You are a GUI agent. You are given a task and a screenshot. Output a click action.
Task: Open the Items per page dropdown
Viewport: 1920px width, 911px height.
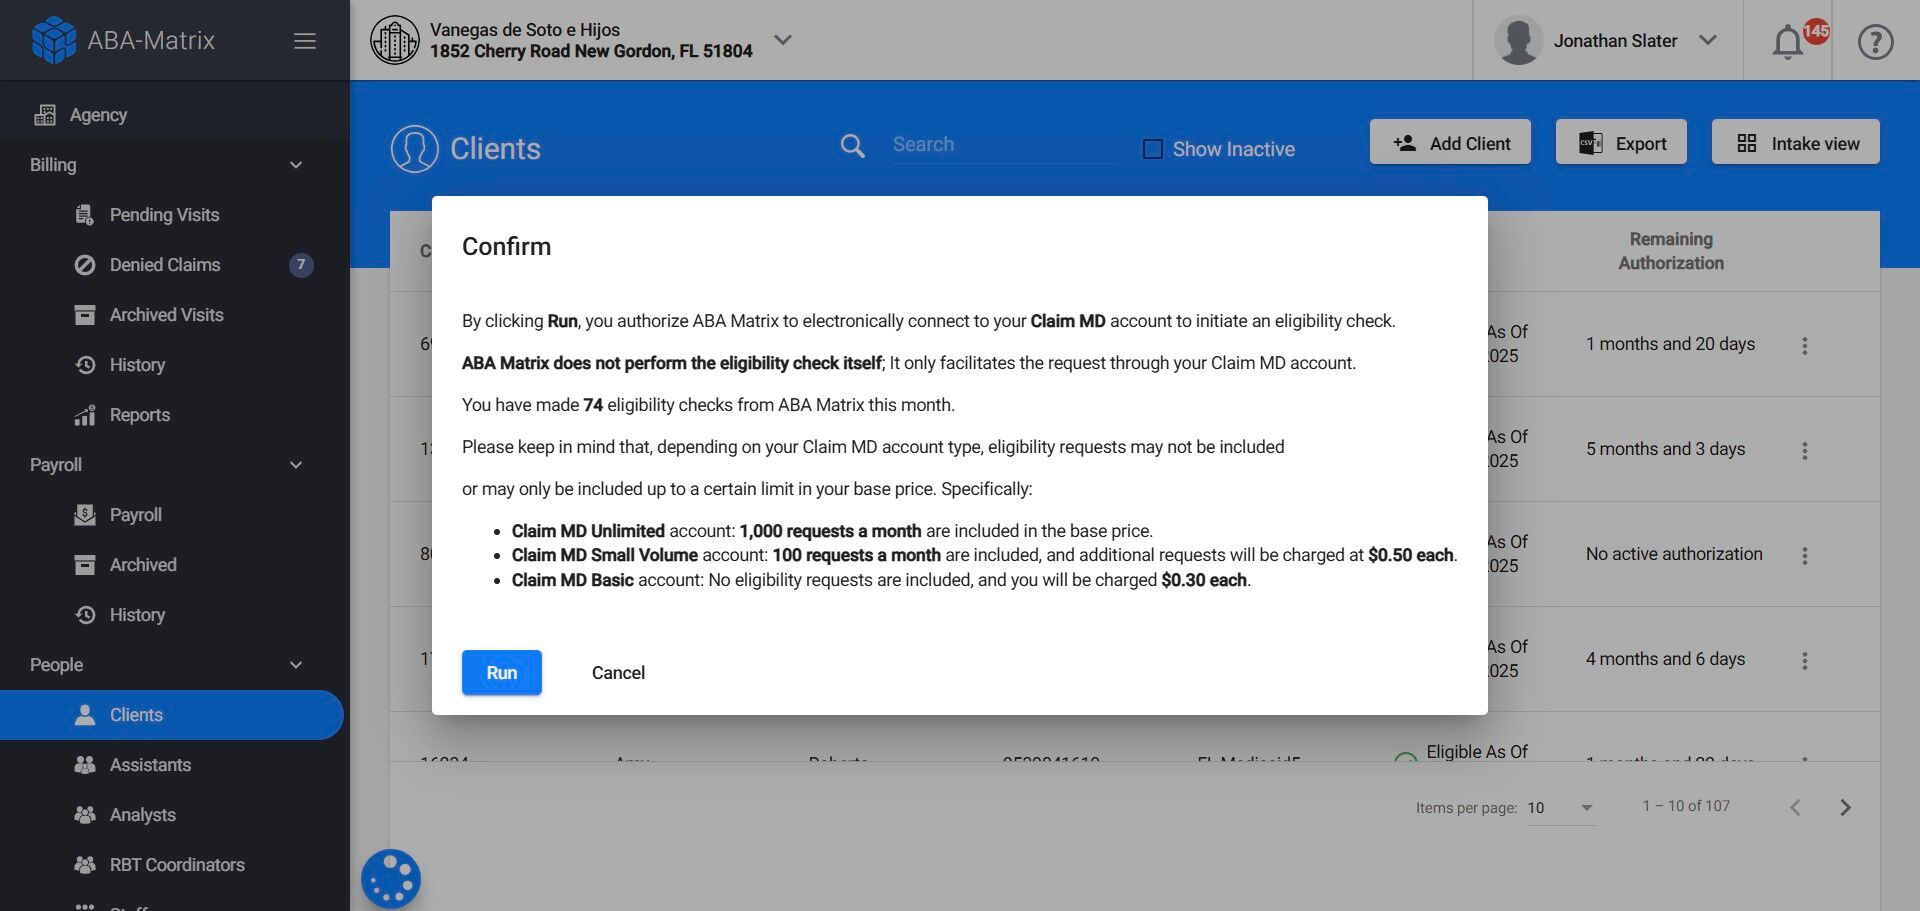pos(1560,808)
